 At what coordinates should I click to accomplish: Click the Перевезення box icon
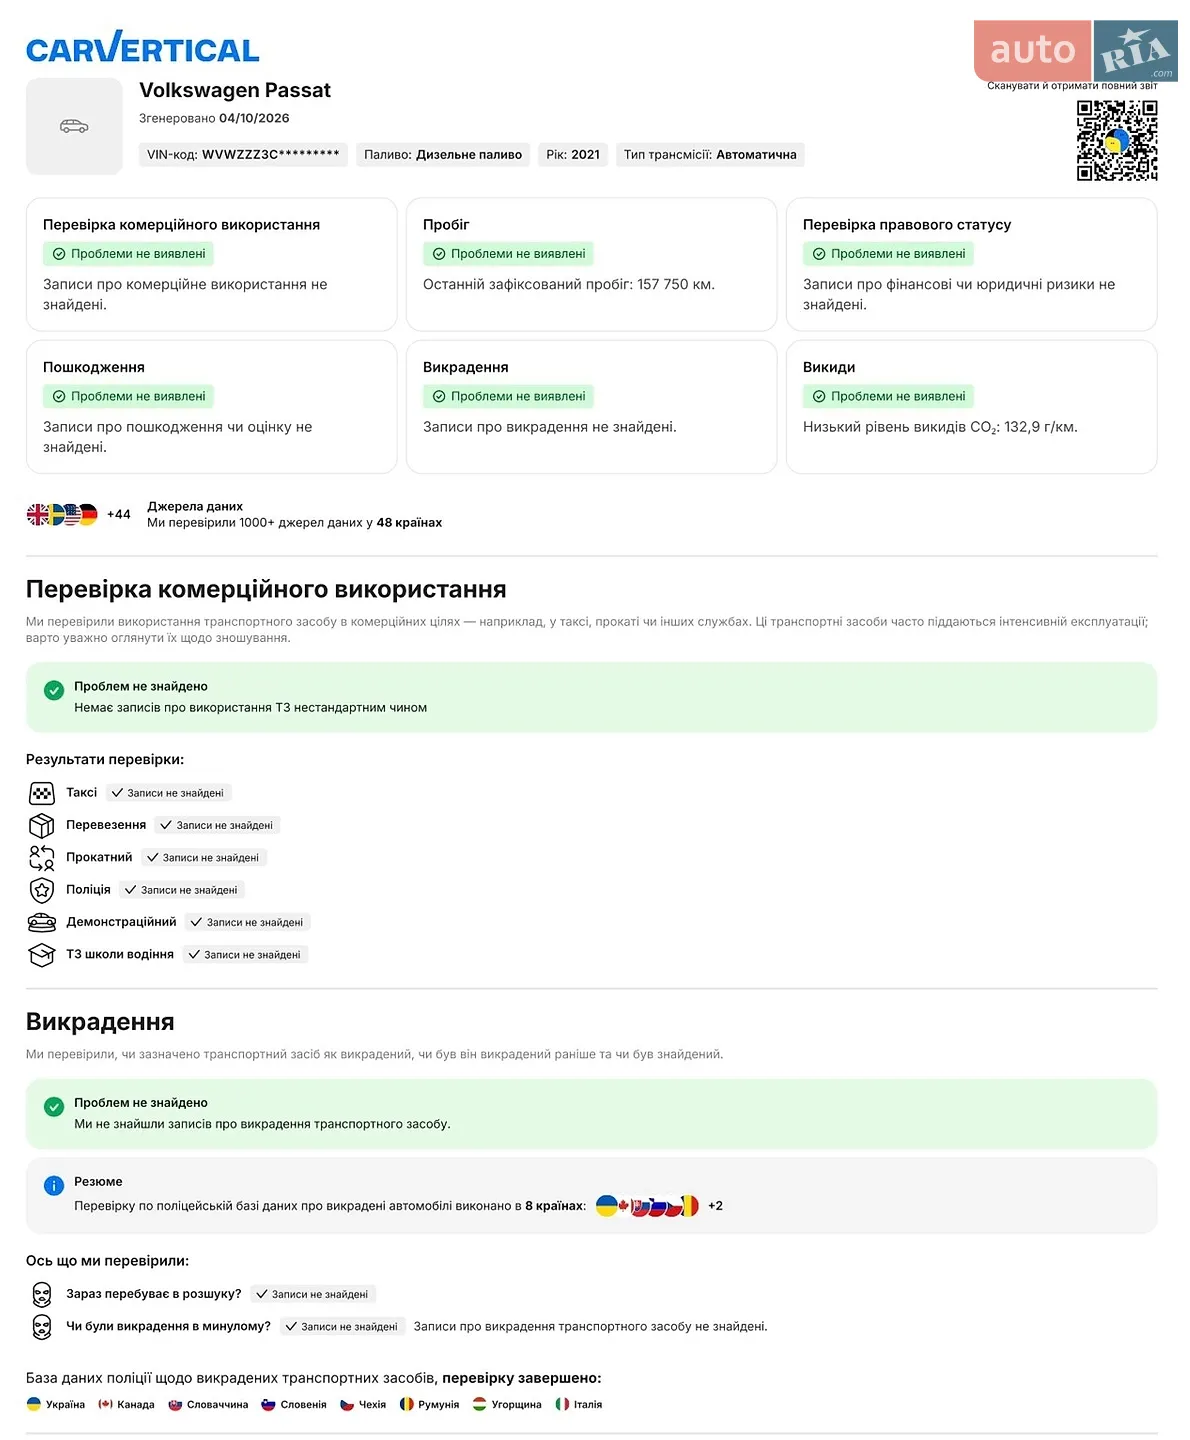(41, 826)
